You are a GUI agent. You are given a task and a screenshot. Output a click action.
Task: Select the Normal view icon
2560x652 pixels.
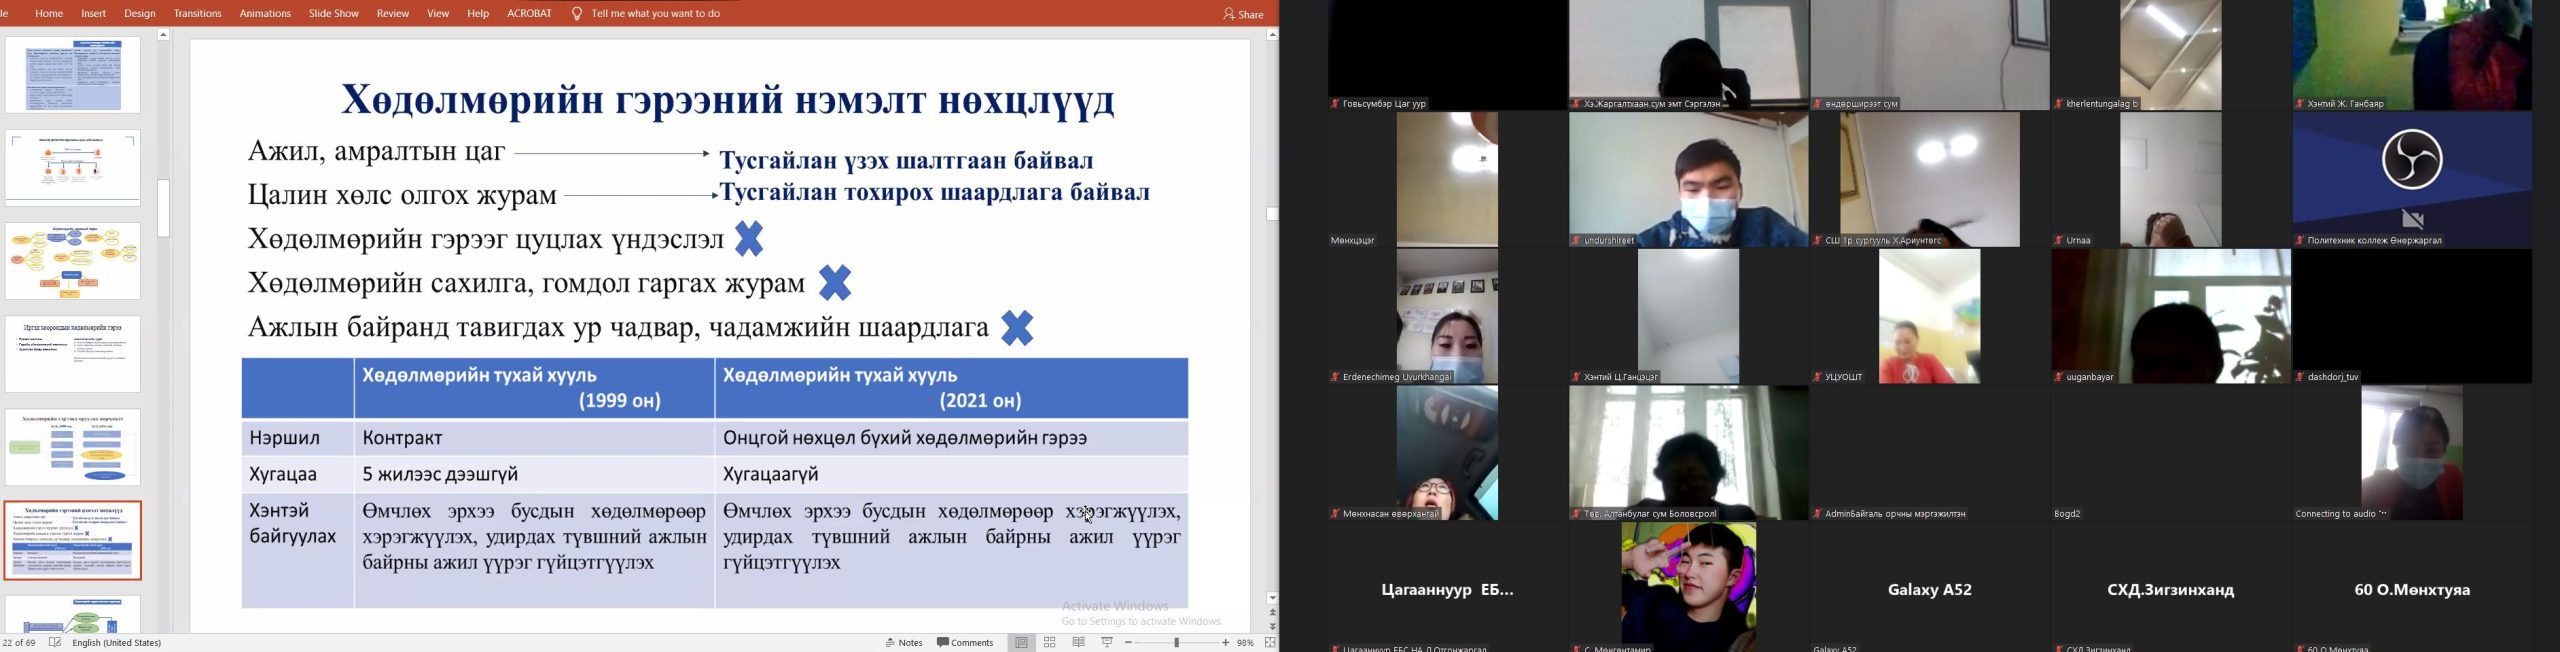[1021, 643]
